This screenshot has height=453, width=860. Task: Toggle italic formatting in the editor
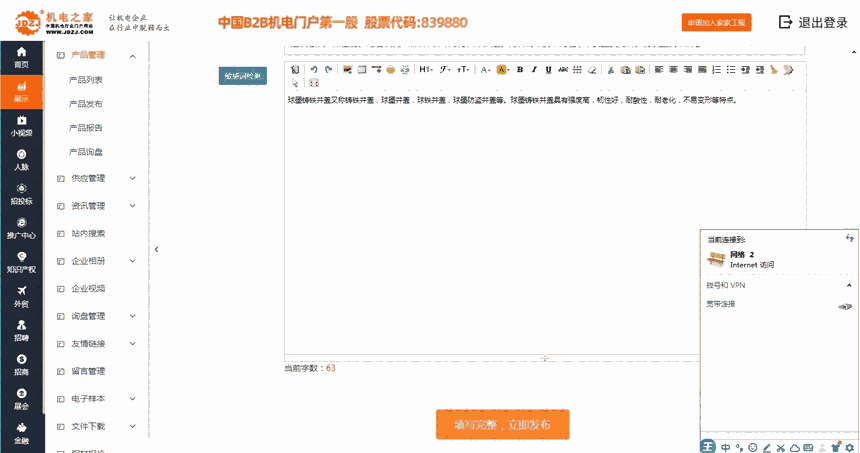click(534, 70)
